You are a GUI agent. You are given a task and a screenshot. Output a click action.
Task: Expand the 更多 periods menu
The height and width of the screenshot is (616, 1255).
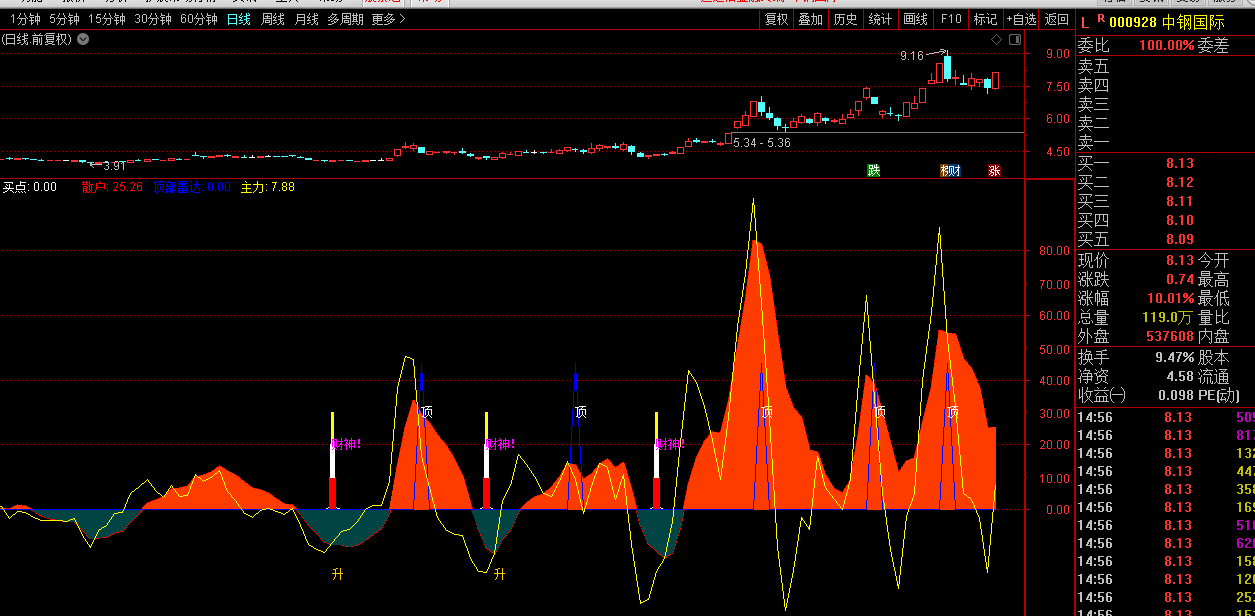point(383,19)
